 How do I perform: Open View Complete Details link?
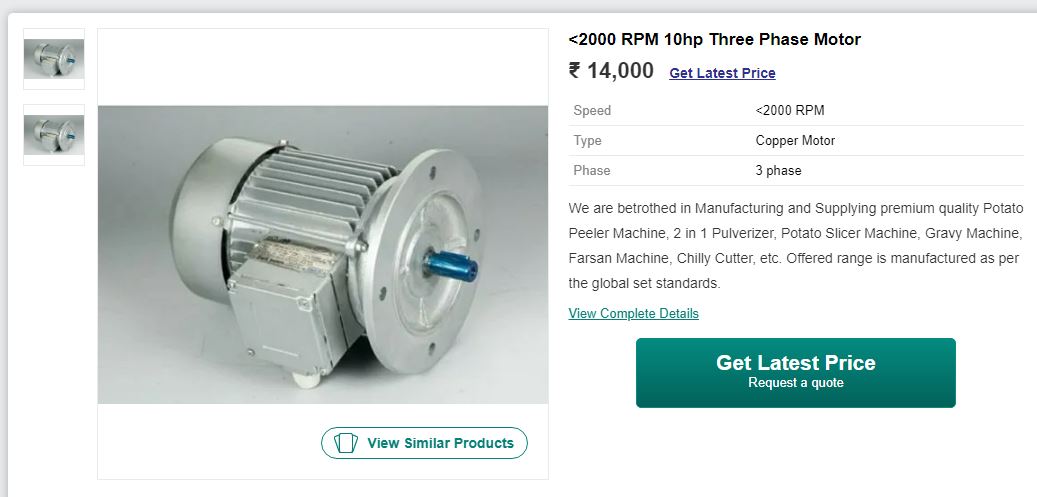[x=634, y=313]
